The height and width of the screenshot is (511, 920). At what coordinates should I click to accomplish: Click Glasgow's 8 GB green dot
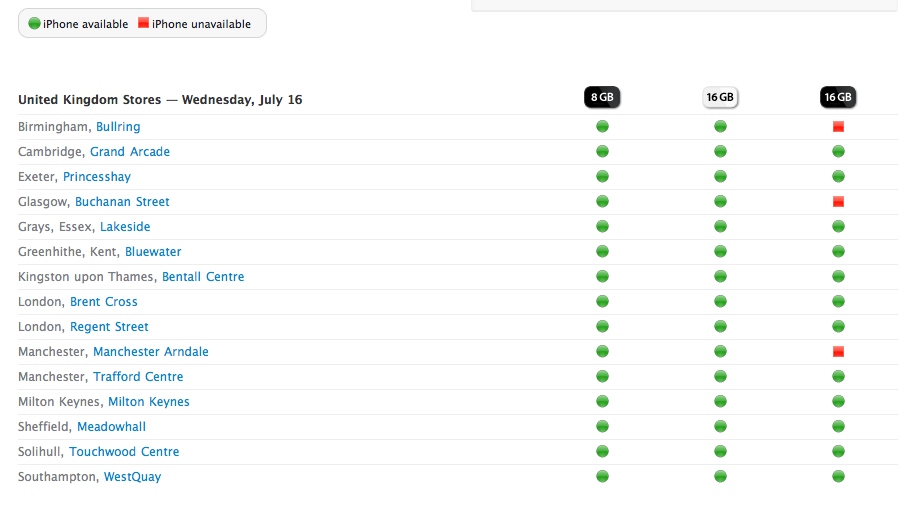[x=603, y=201]
